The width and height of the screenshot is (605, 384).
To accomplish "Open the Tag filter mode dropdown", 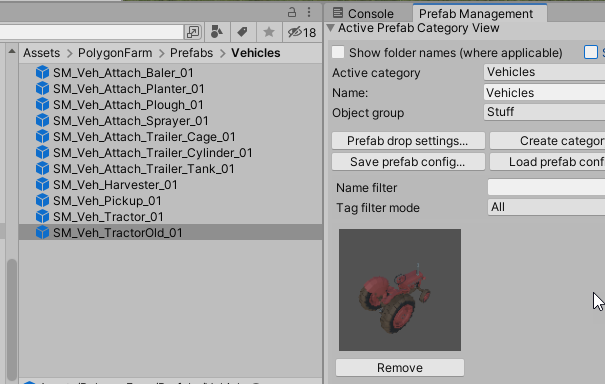I will point(546,207).
